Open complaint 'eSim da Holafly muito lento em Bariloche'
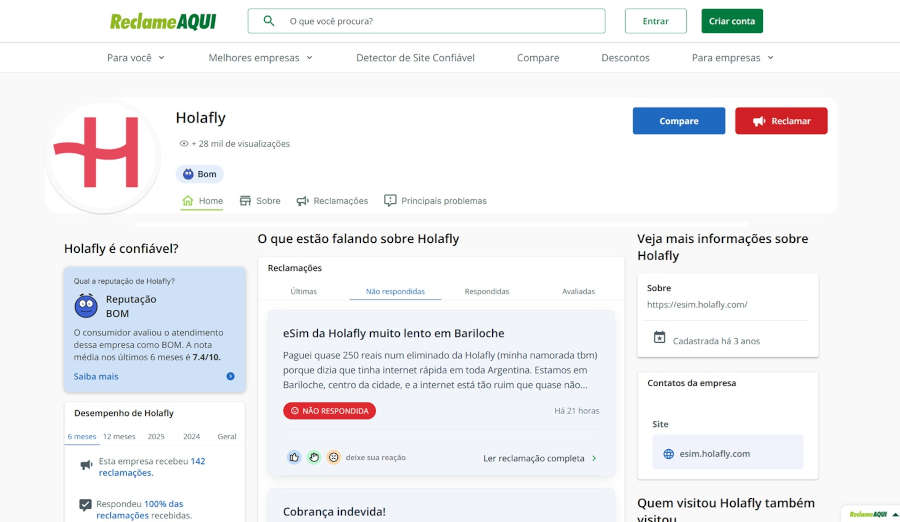This screenshot has width=900, height=522. click(393, 333)
